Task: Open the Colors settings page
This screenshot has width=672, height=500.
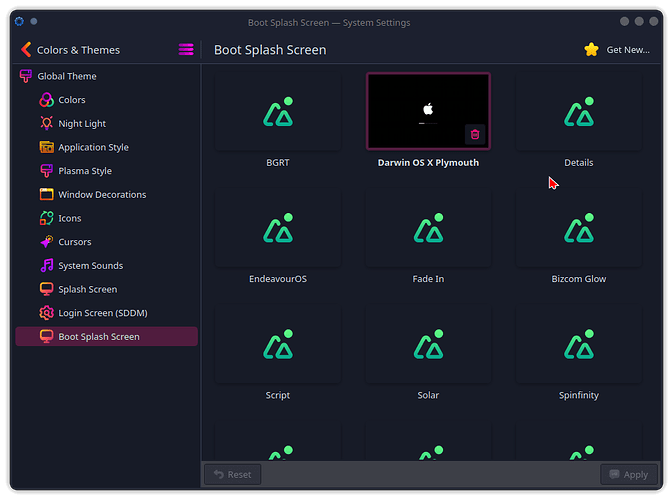Action: (106, 100)
